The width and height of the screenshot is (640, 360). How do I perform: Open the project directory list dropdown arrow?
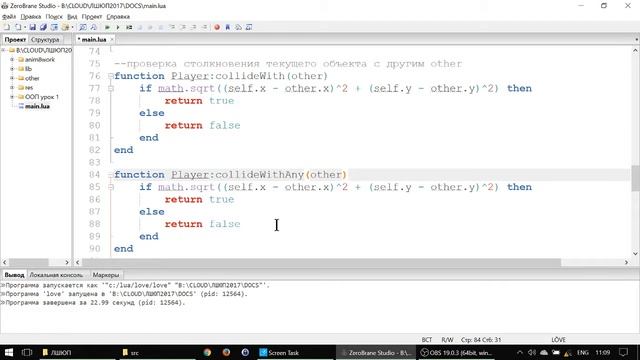click(72, 27)
